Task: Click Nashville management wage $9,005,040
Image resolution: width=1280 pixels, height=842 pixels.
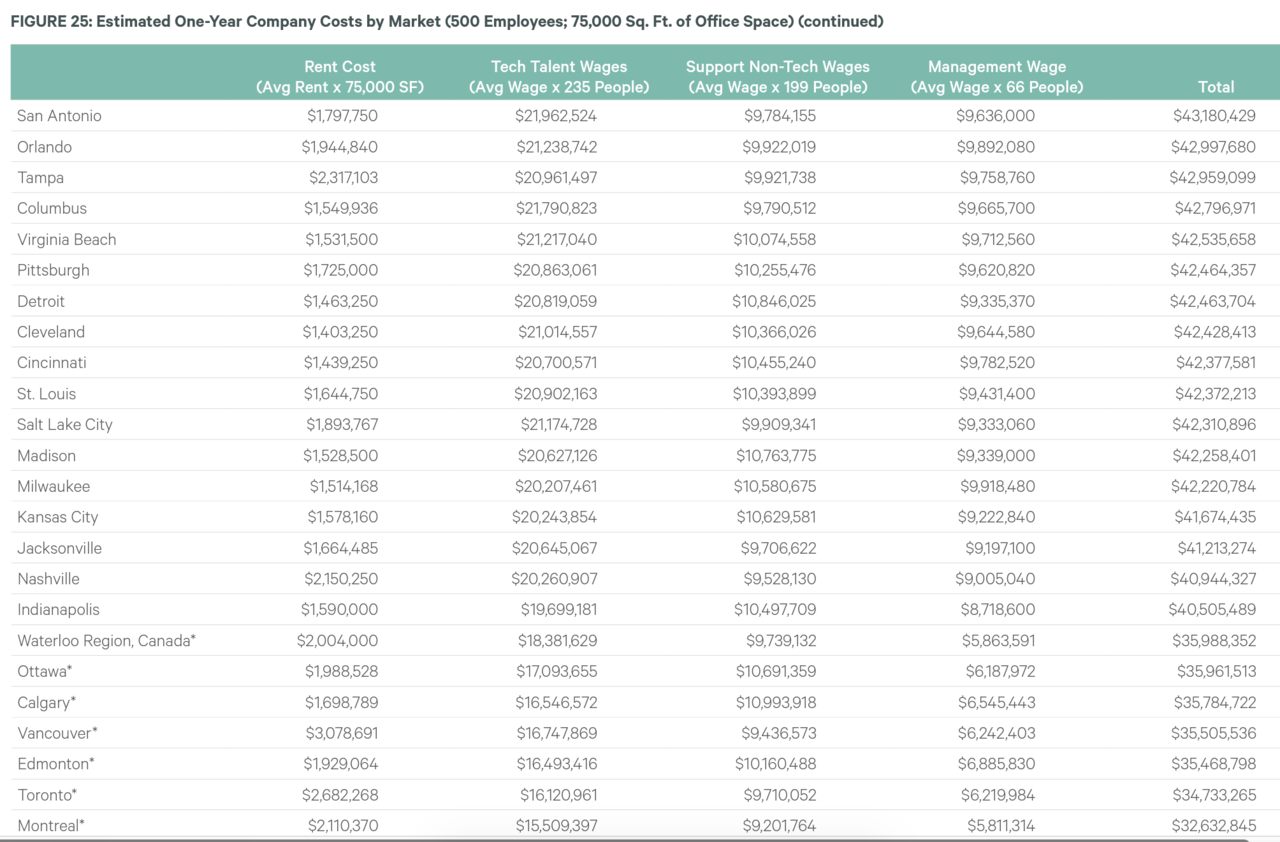Action: (995, 579)
